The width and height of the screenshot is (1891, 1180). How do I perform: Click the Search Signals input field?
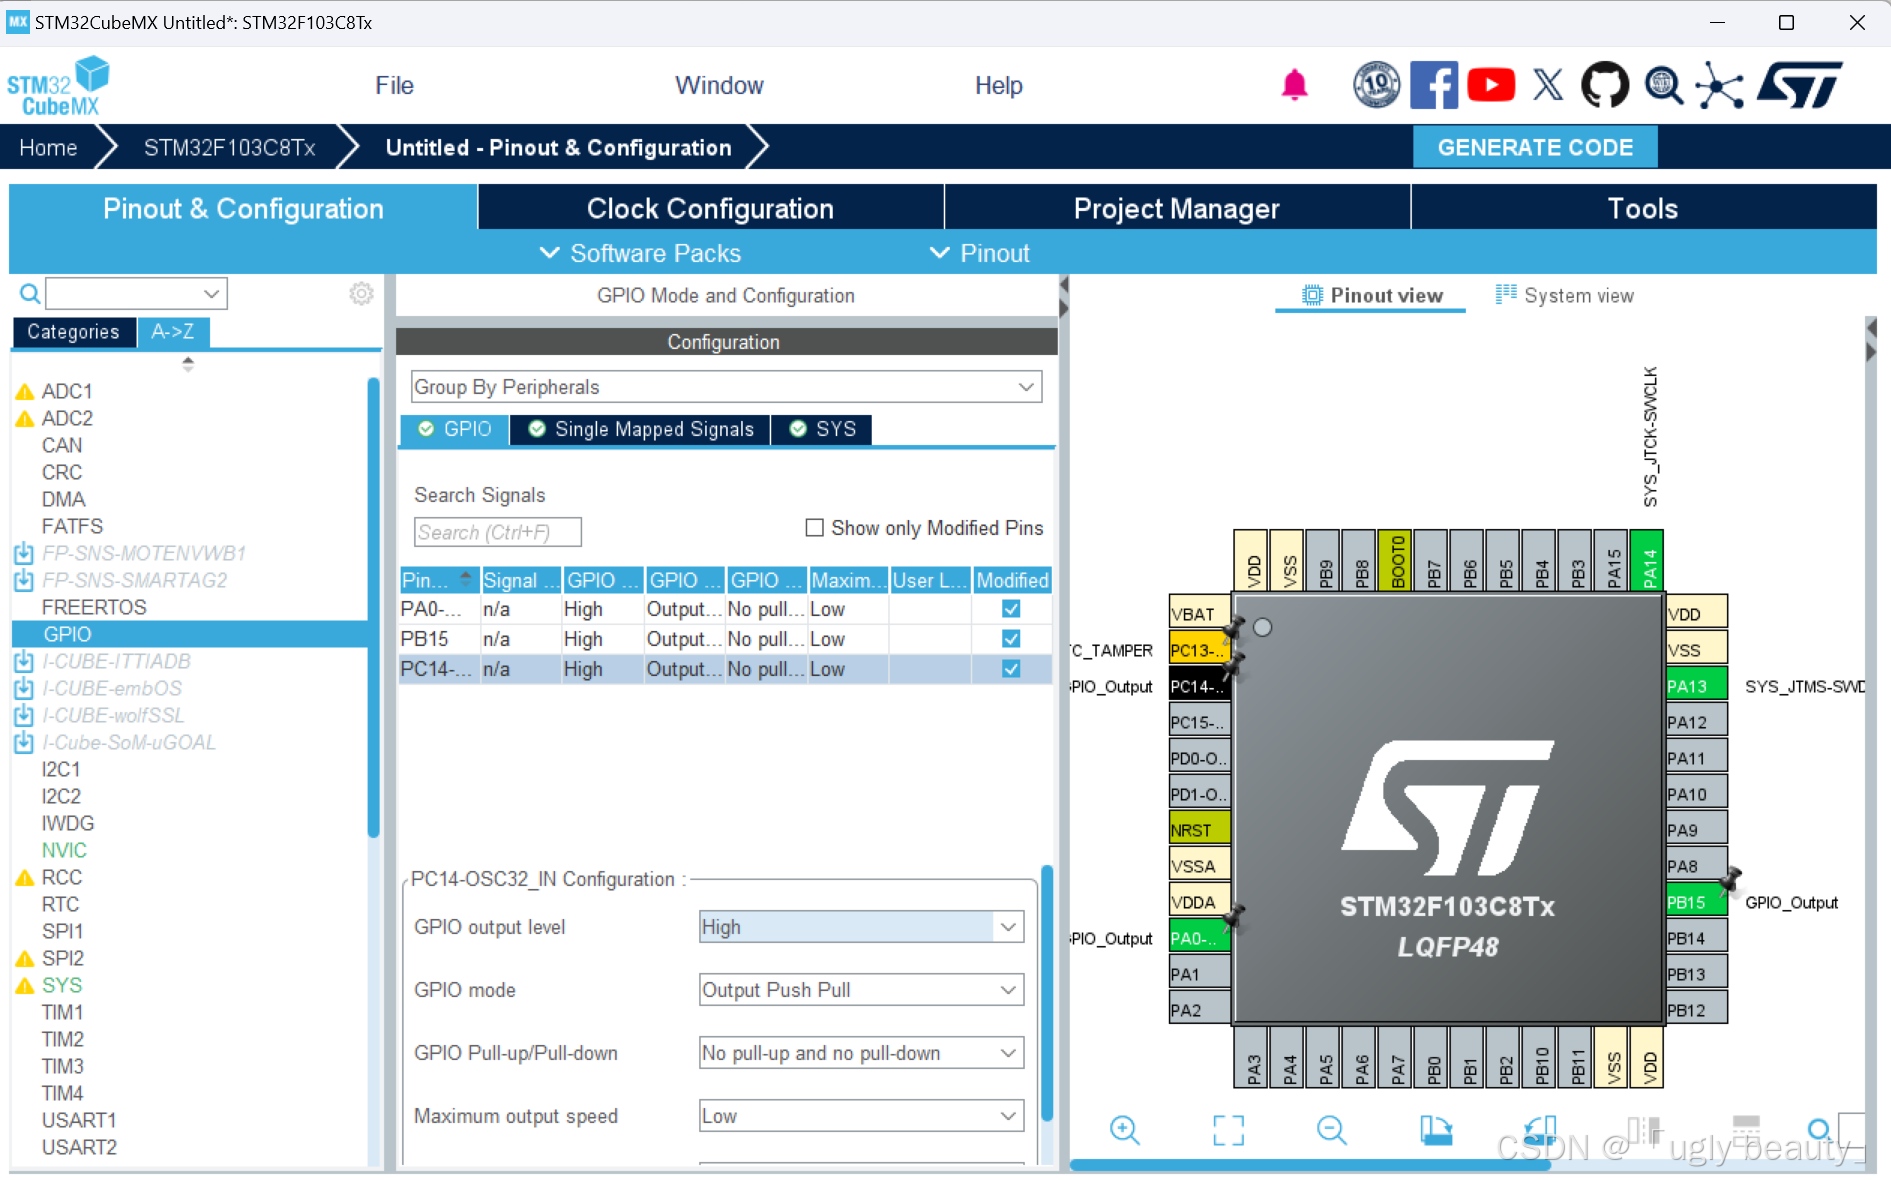pyautogui.click(x=497, y=532)
